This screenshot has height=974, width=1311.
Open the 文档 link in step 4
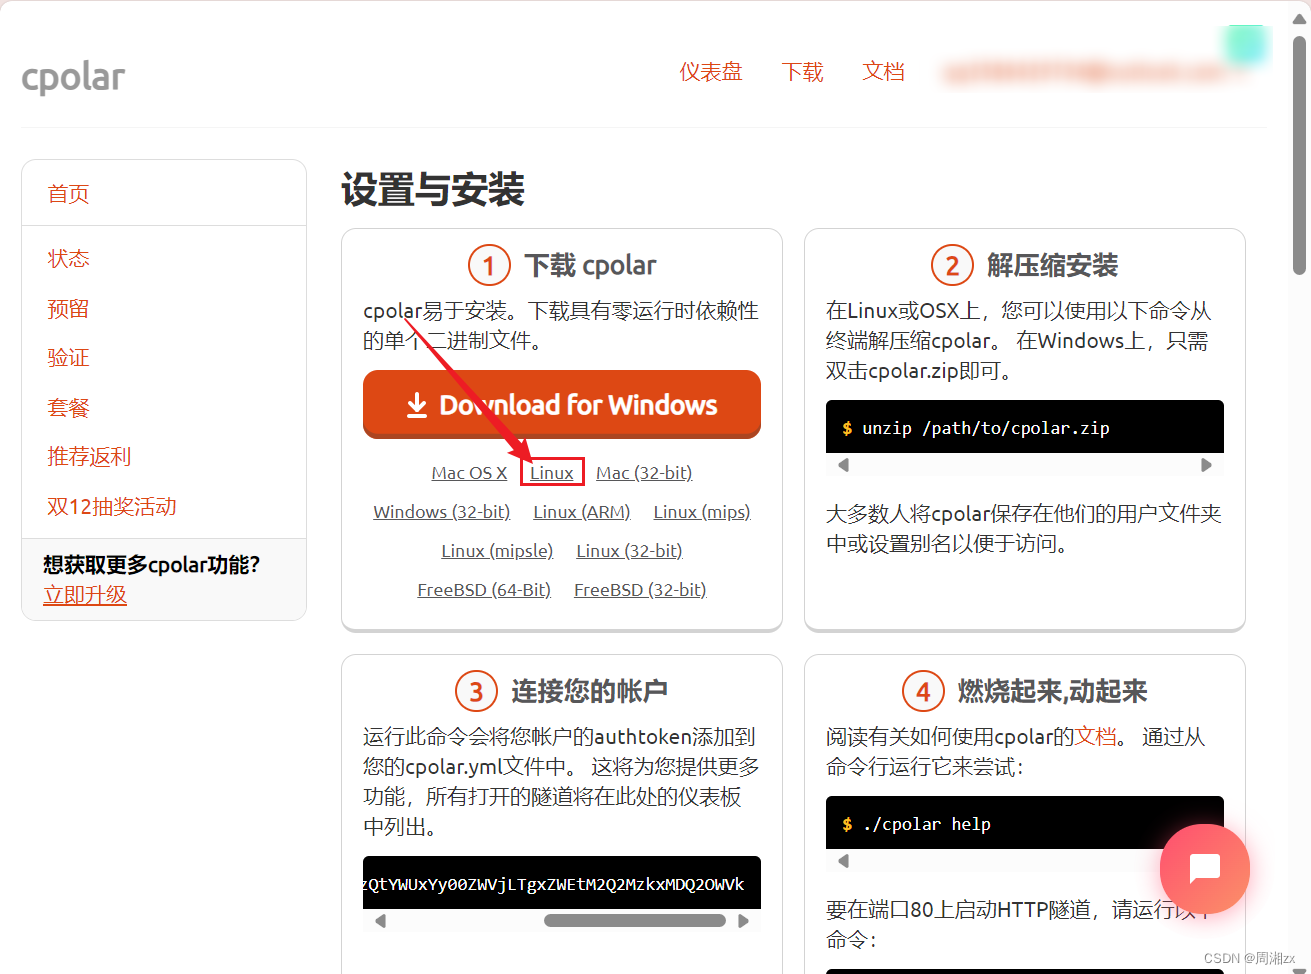(x=1095, y=736)
